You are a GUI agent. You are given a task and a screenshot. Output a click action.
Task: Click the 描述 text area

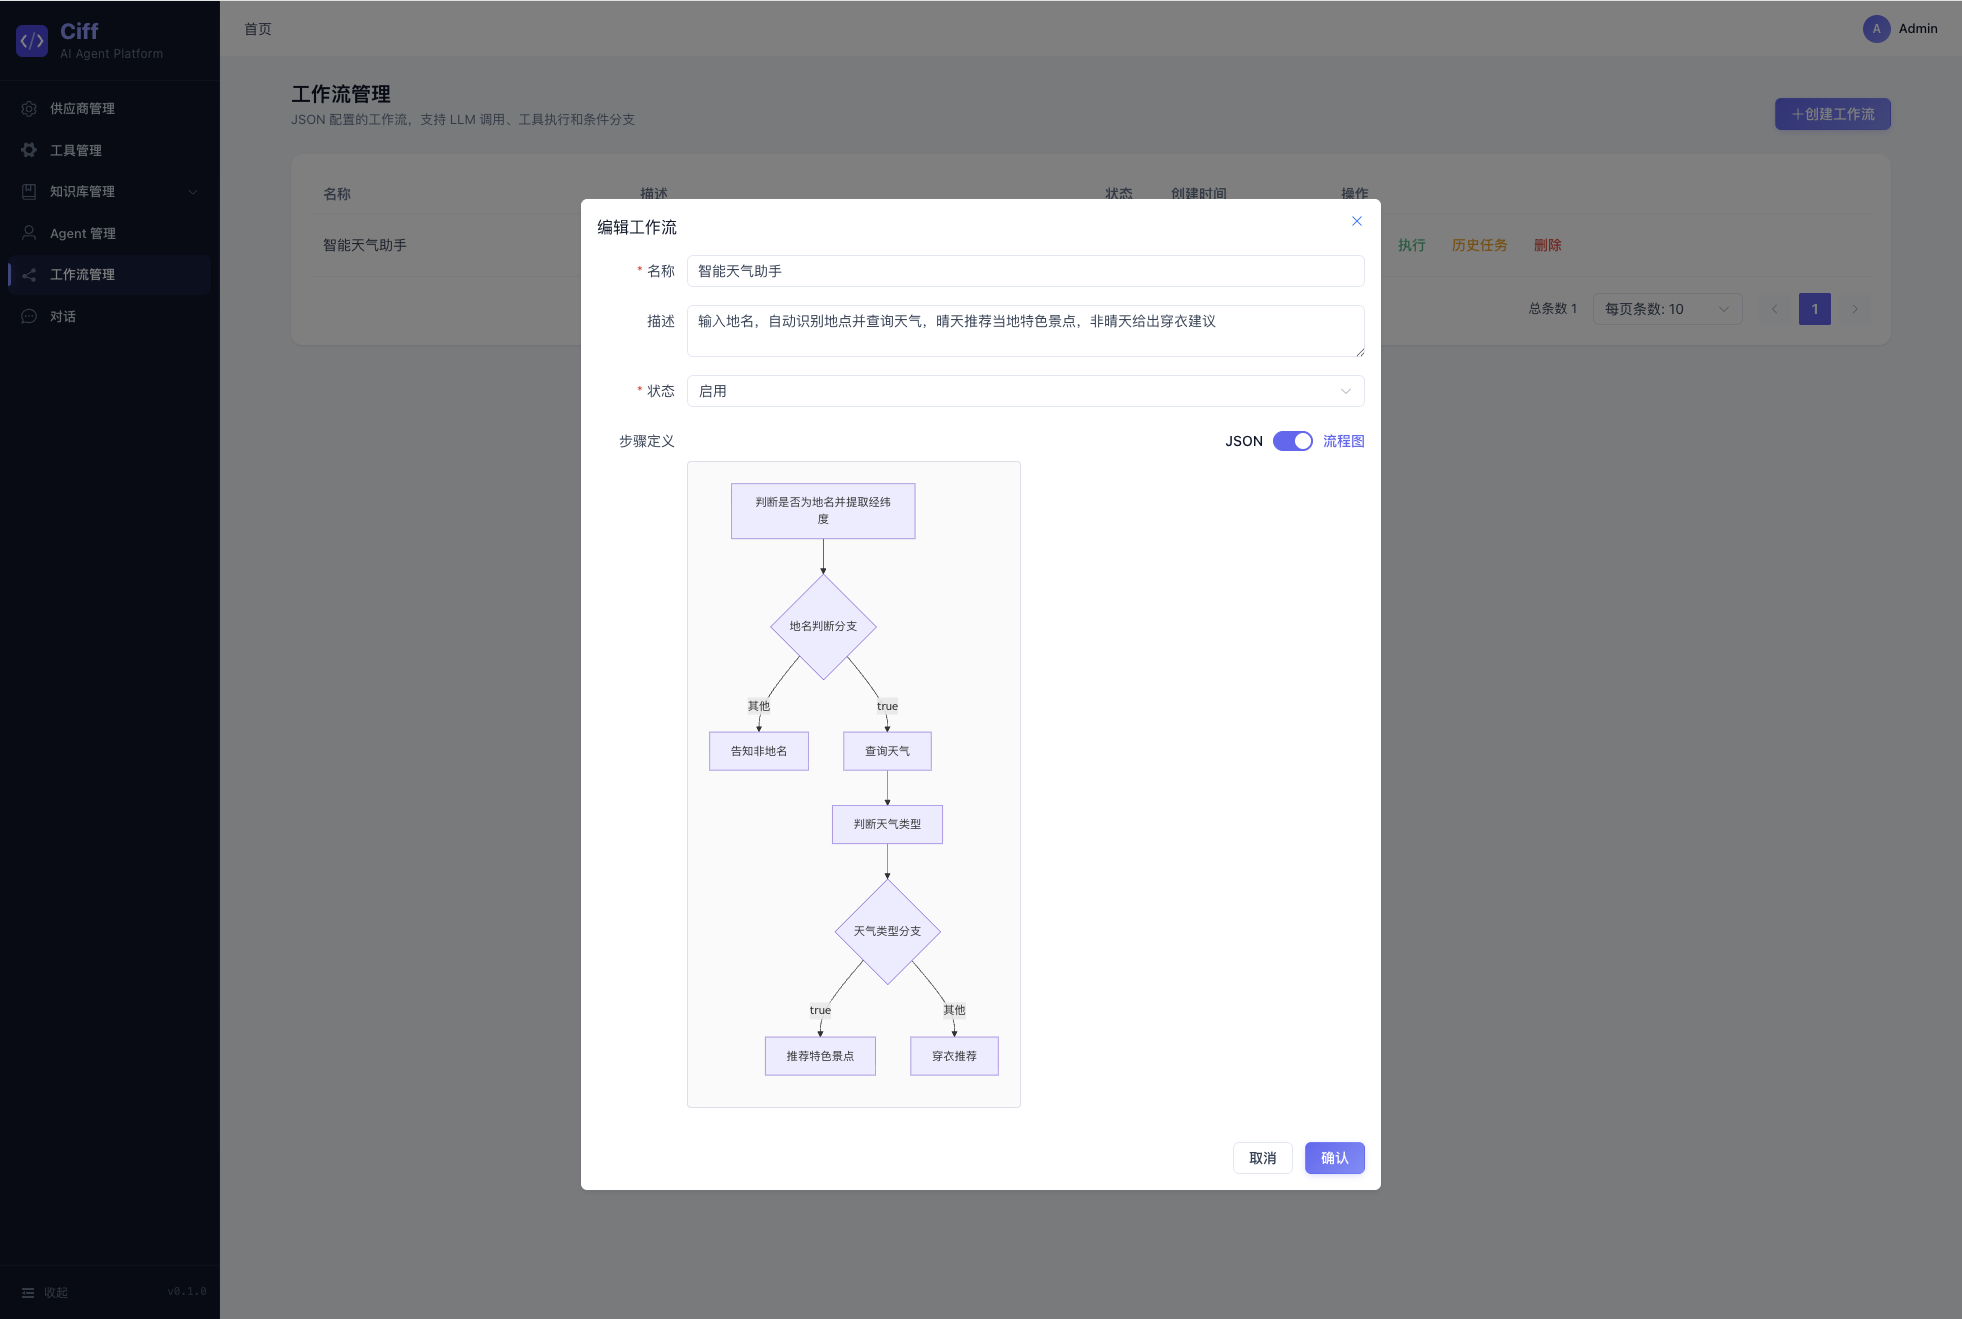coord(1025,331)
